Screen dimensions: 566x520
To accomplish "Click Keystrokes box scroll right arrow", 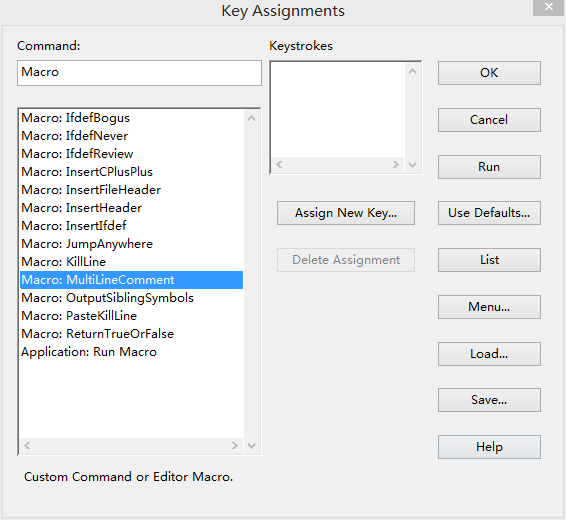I will [396, 165].
